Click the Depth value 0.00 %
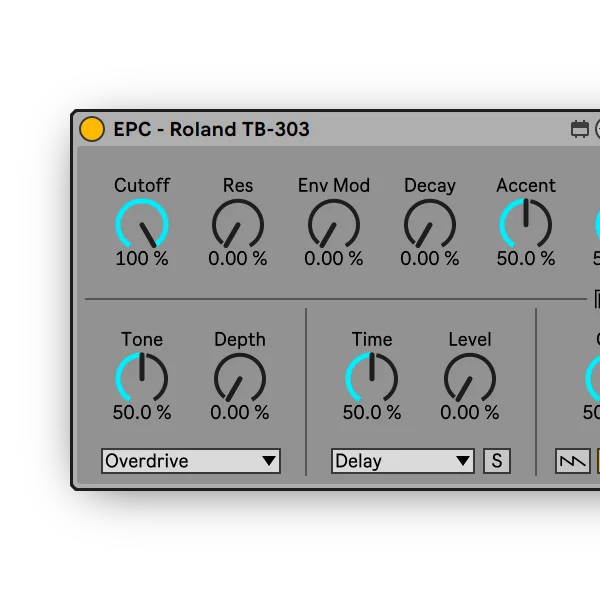This screenshot has height=600, width=600. point(240,412)
